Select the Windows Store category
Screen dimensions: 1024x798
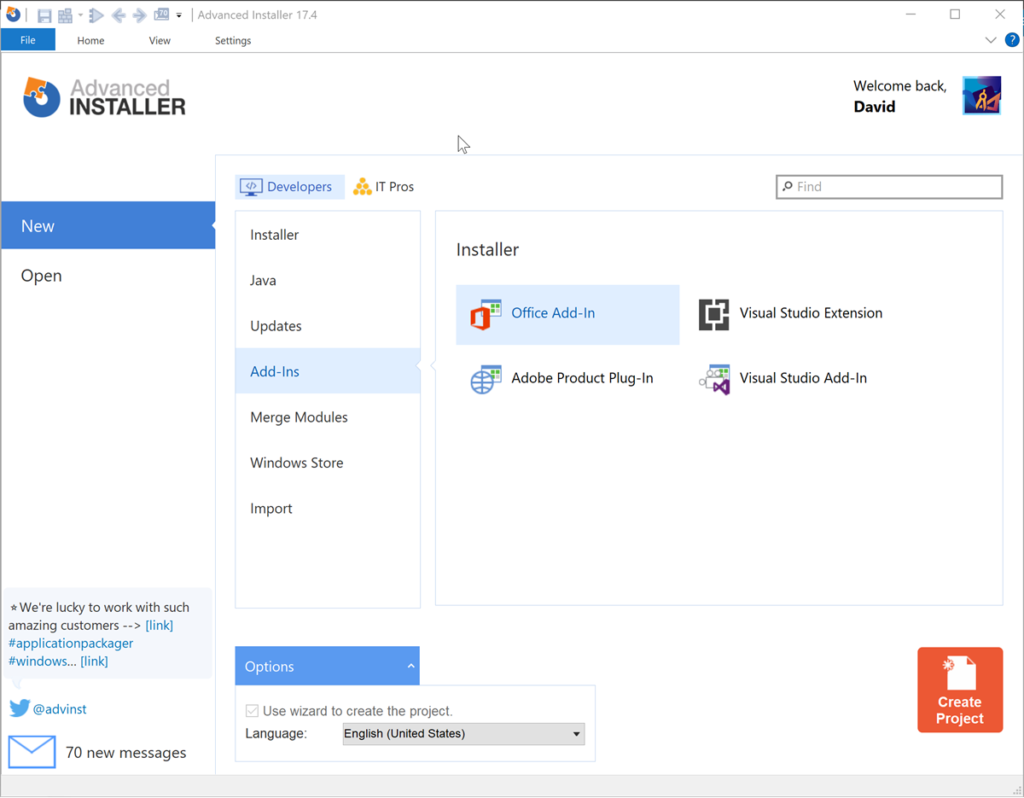tap(328, 462)
